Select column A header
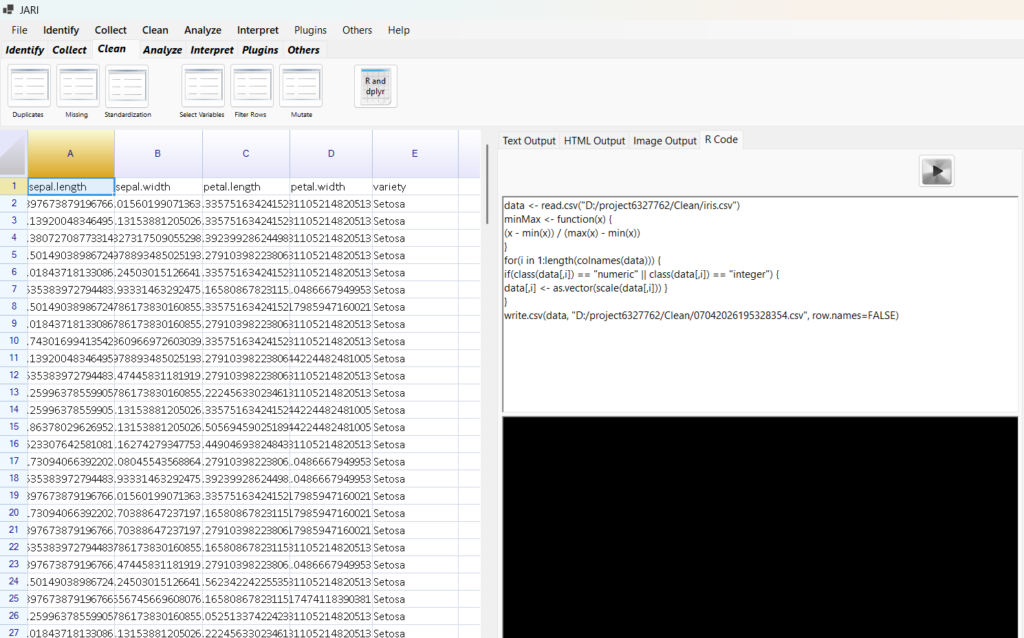The image size is (1024, 638). coord(70,153)
